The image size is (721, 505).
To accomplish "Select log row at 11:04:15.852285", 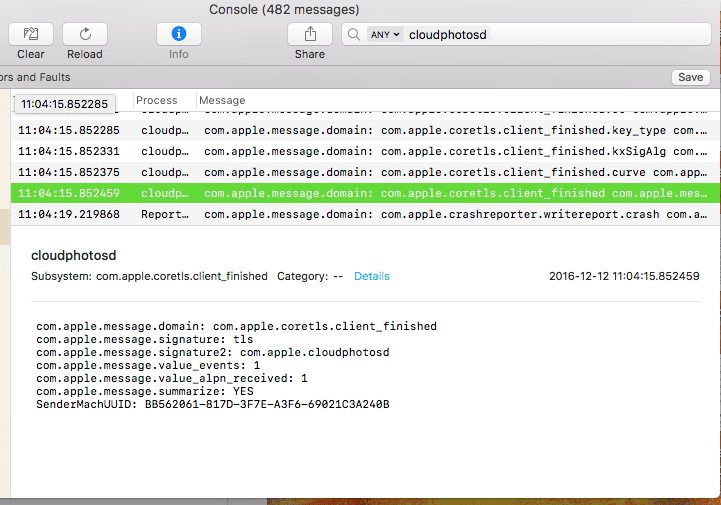I will 365,130.
